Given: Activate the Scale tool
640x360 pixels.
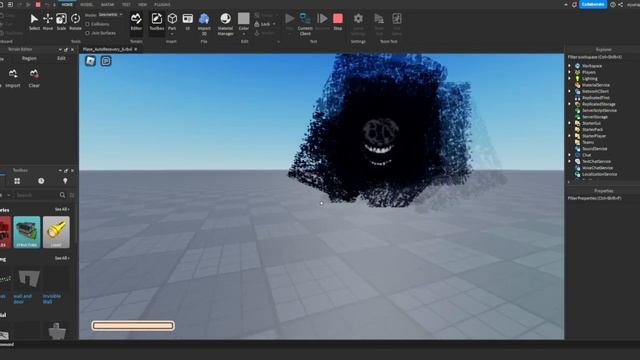Looking at the screenshot, I should [x=61, y=22].
